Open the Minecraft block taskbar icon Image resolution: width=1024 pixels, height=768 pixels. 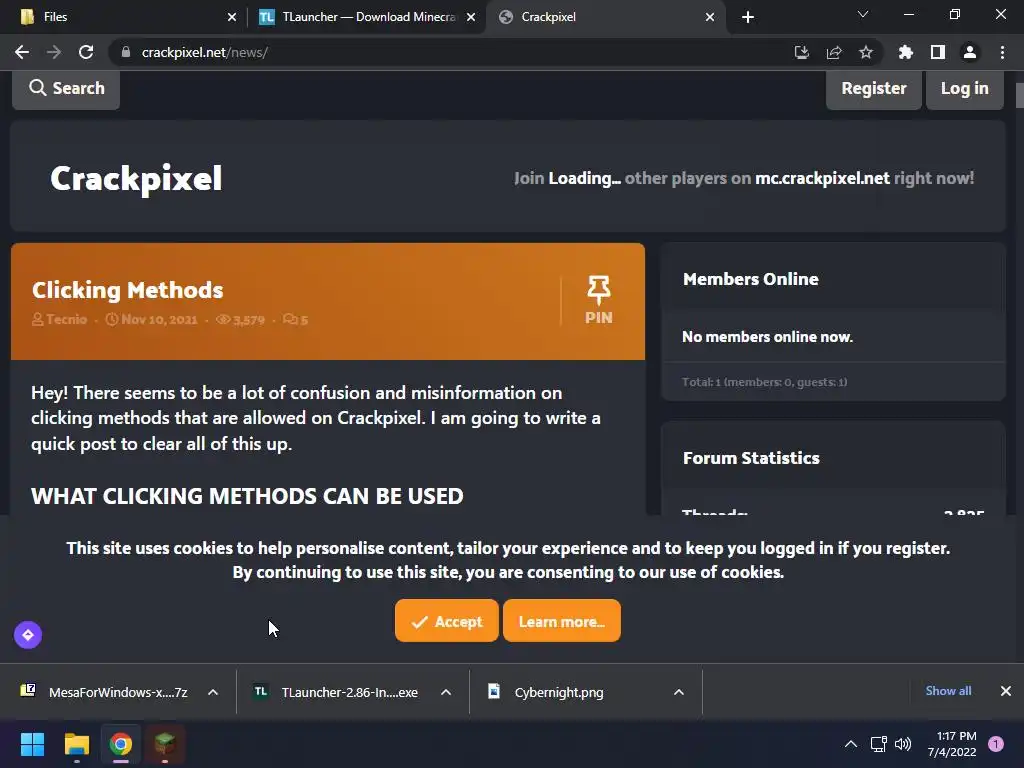[x=164, y=744]
